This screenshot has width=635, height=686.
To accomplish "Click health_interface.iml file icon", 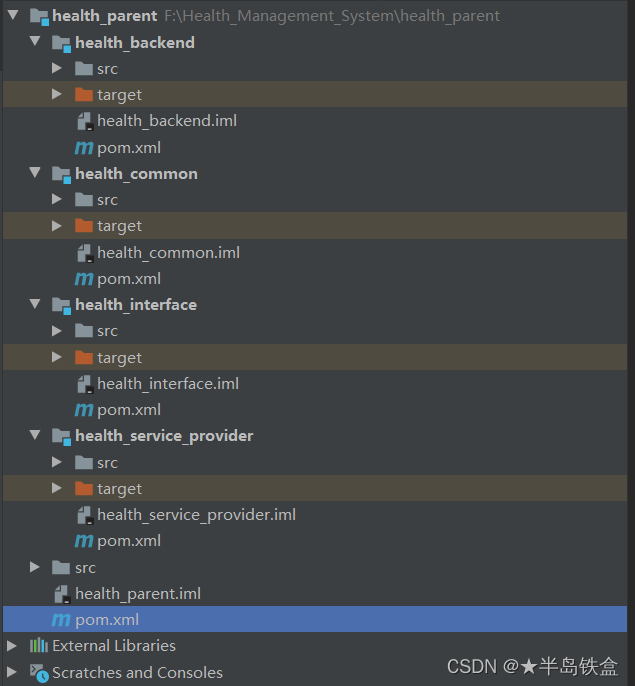I will [84, 384].
